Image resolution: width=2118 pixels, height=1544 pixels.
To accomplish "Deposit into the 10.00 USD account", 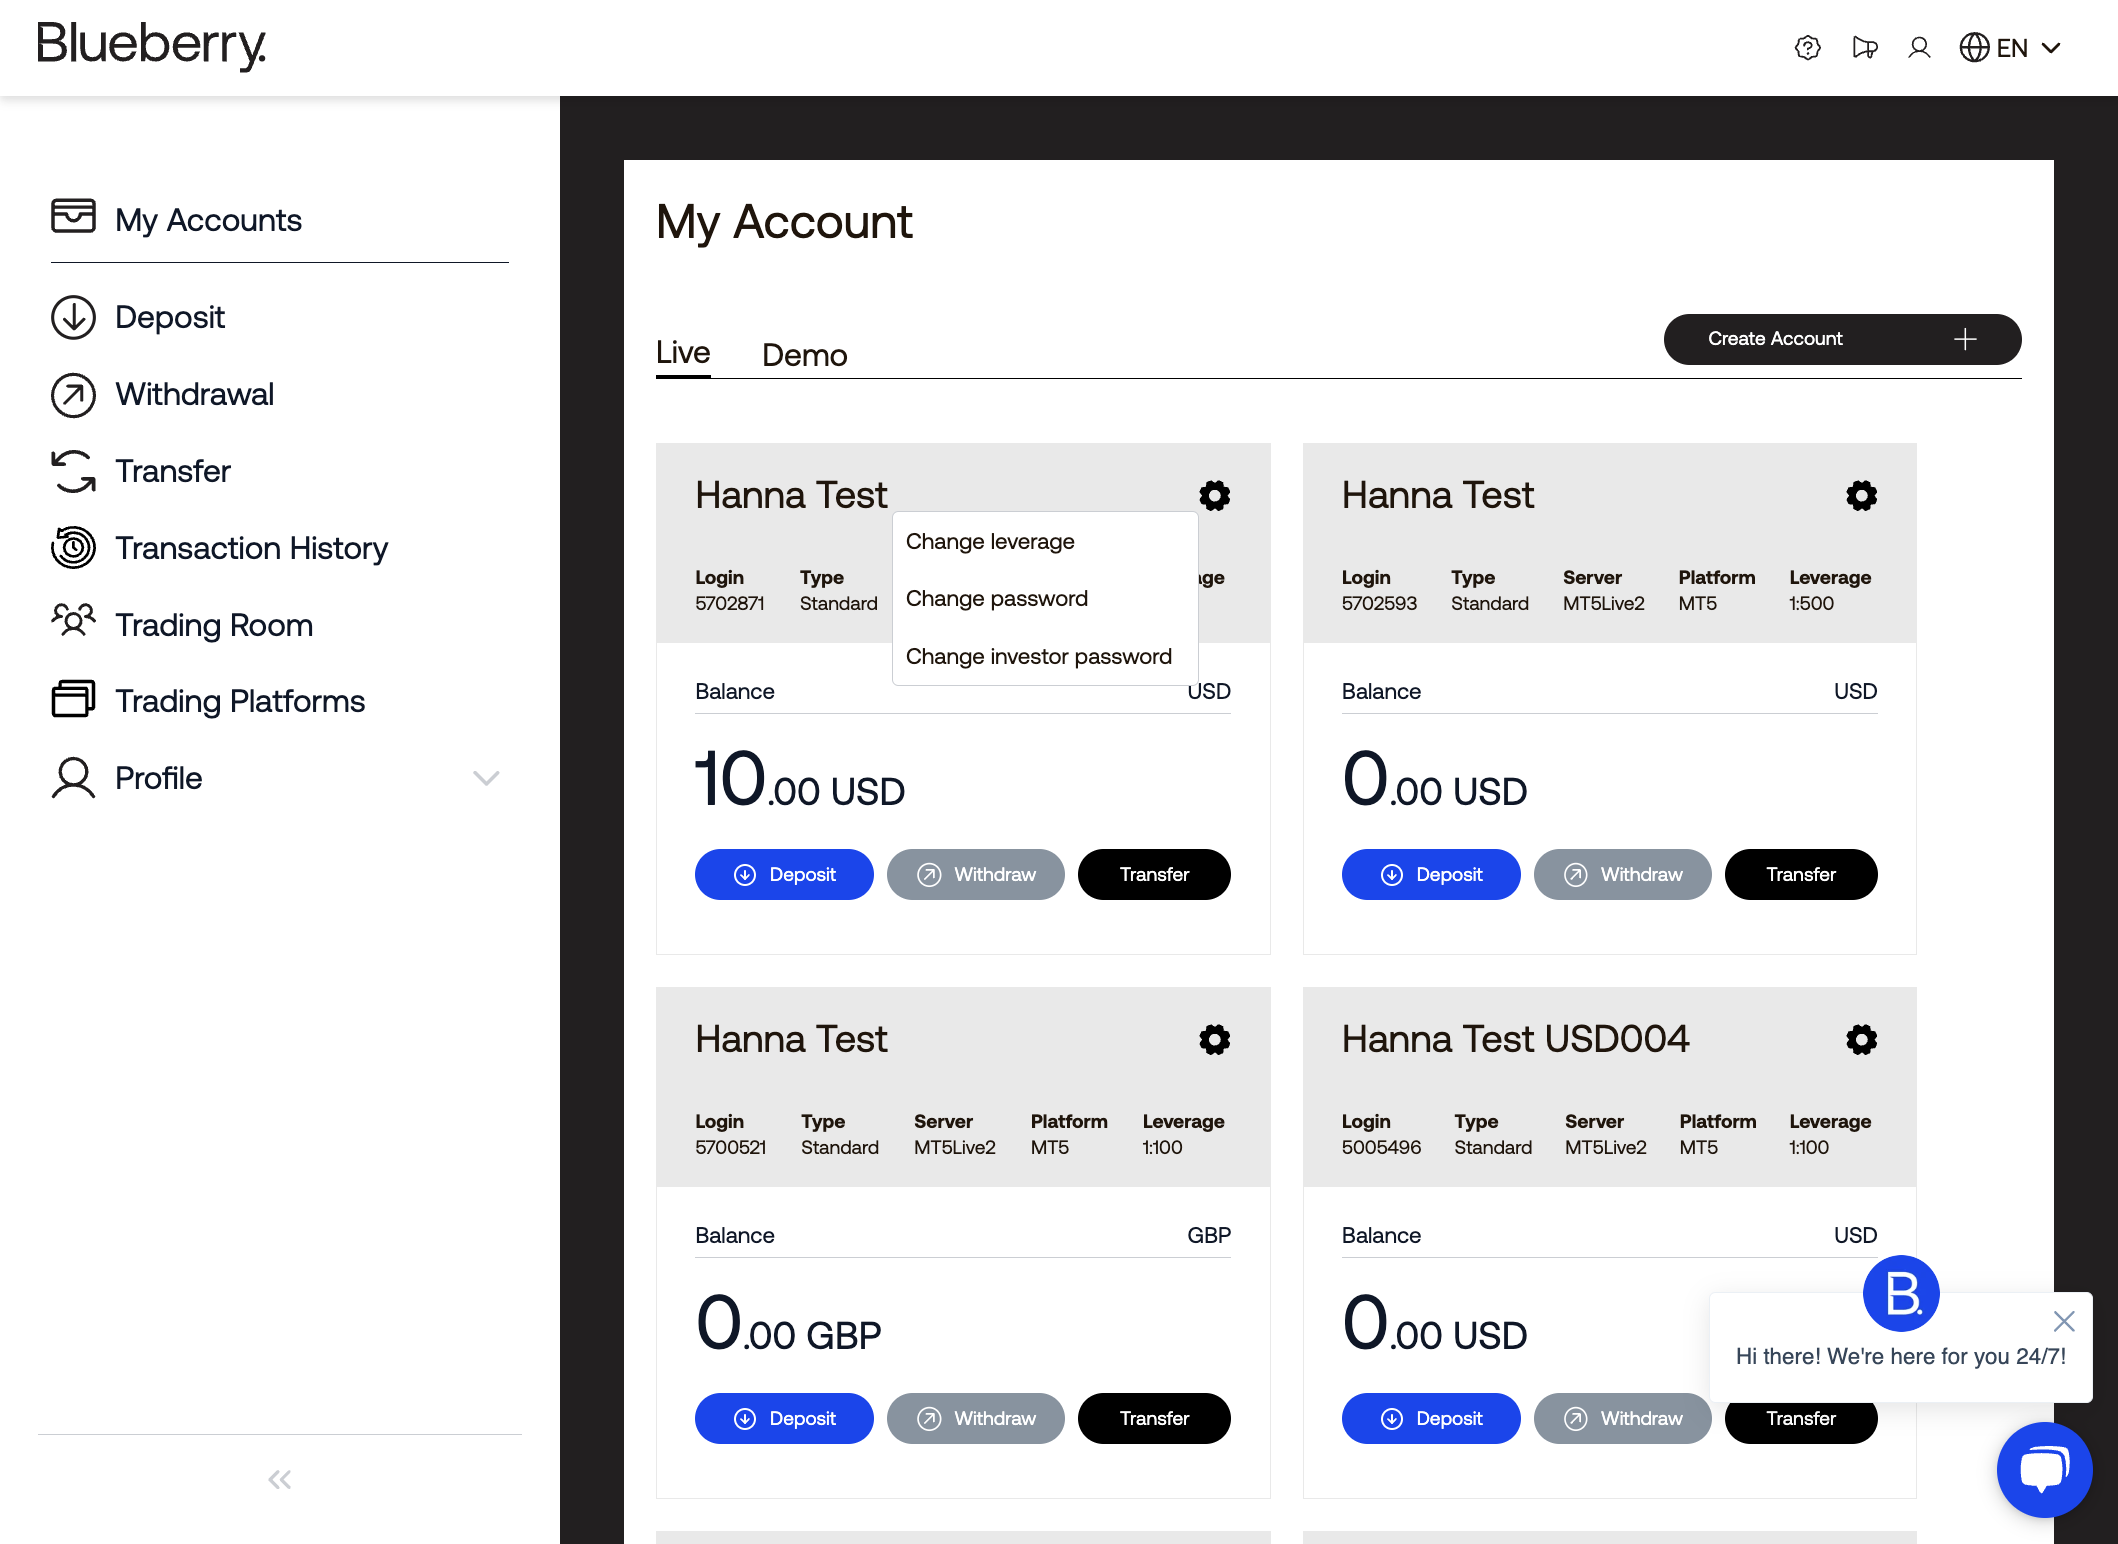I will click(784, 874).
